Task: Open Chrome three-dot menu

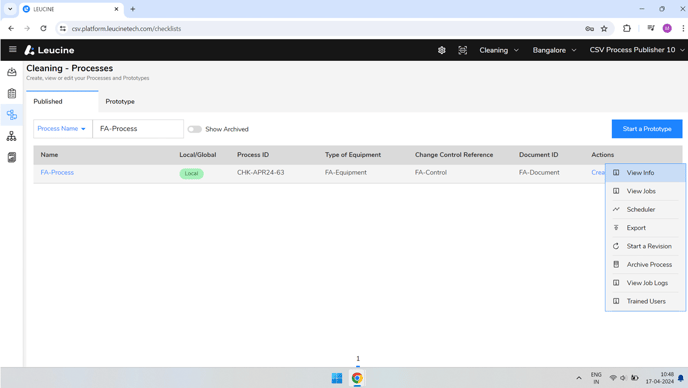Action: click(x=683, y=29)
